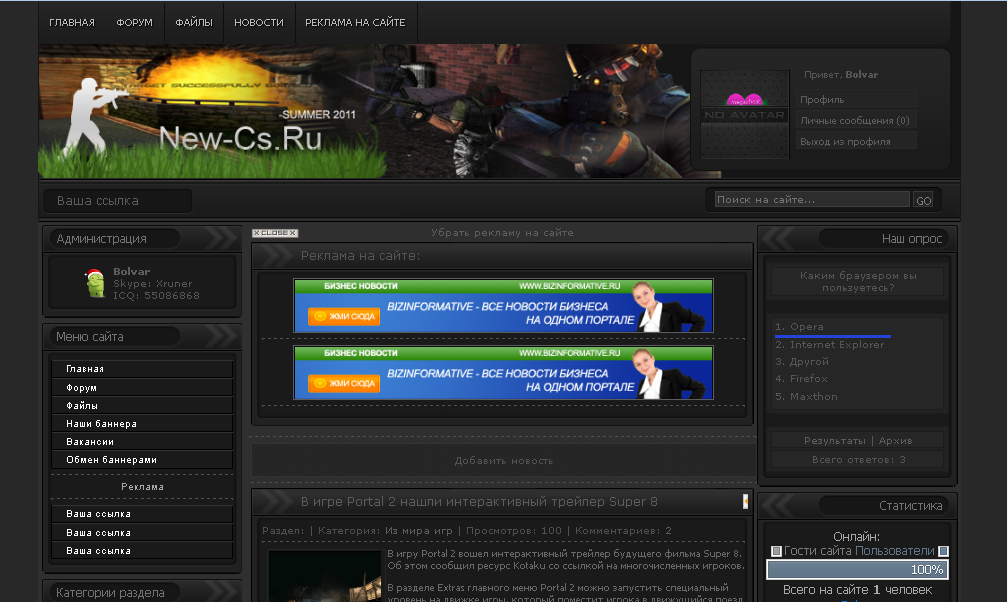
Task: Open the poll Архив link
Action: pos(896,441)
